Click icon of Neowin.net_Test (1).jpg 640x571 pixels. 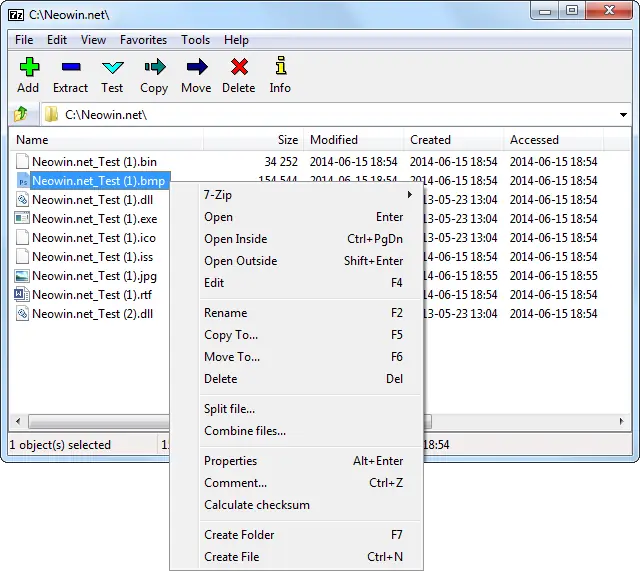pos(22,276)
